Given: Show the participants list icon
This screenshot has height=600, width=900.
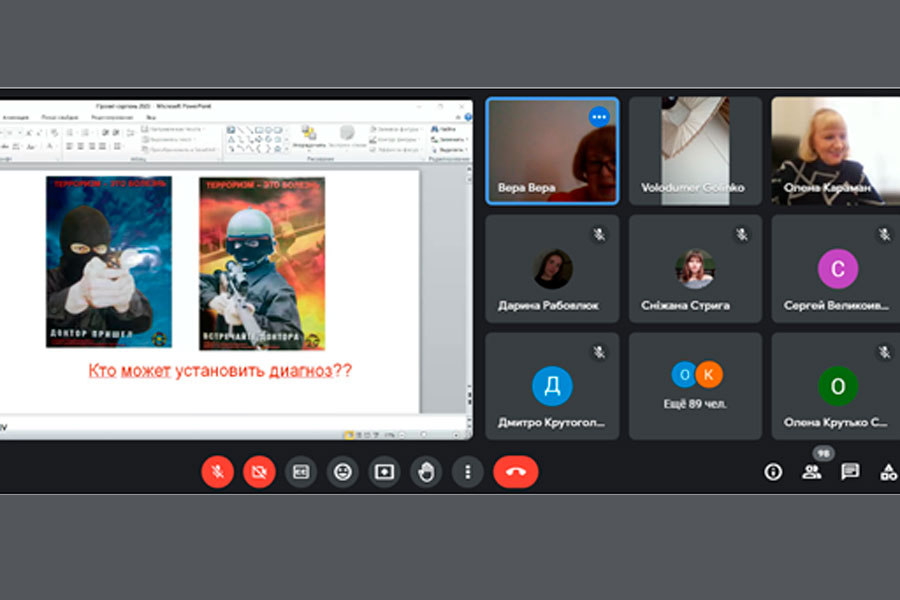Looking at the screenshot, I should [x=812, y=472].
